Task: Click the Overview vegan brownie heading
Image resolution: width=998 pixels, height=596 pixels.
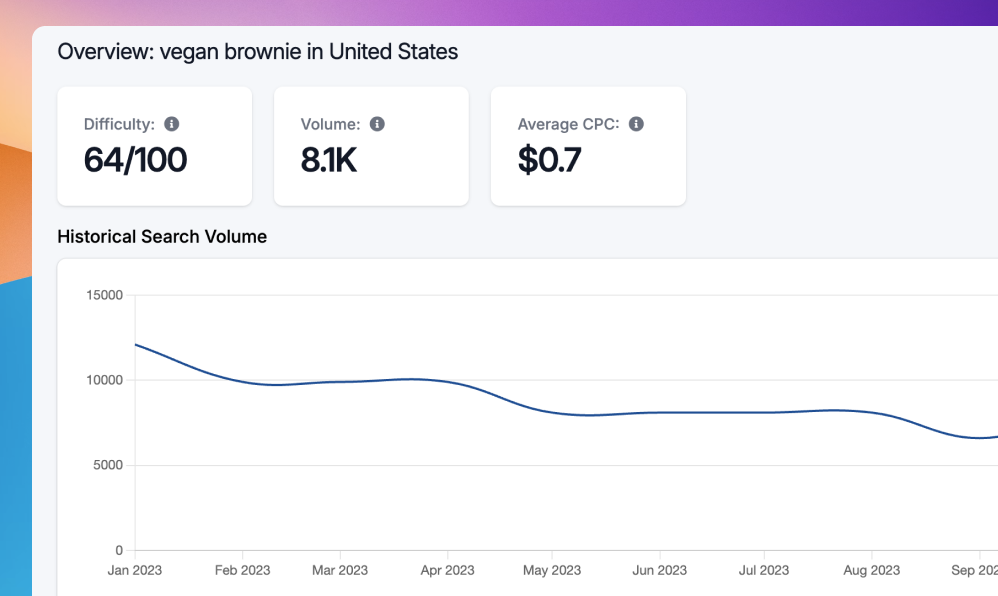Action: click(x=258, y=52)
